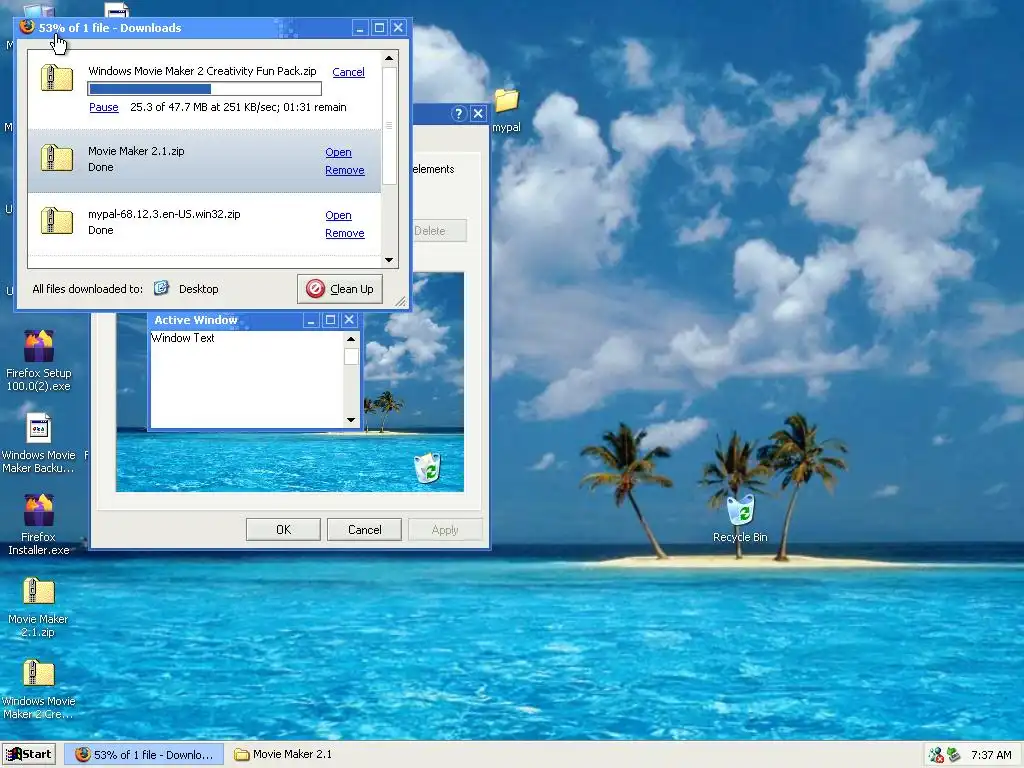Click scroll up arrow in Active Window preview
This screenshot has height=768, width=1024.
(x=351, y=339)
